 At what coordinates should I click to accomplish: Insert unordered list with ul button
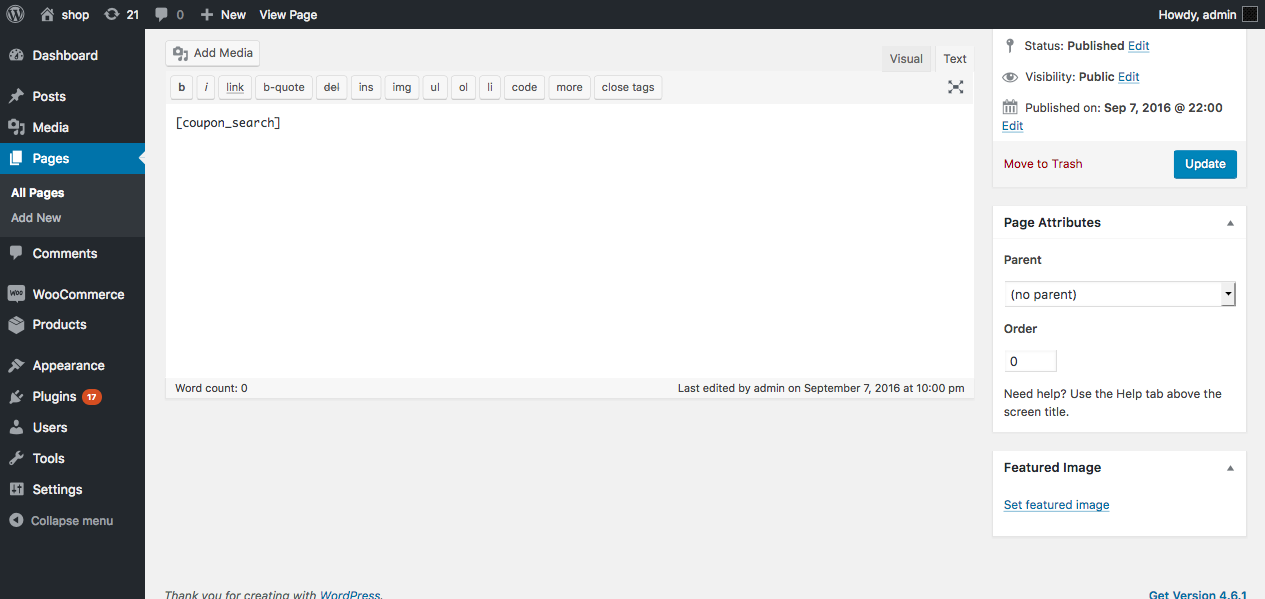pos(435,87)
